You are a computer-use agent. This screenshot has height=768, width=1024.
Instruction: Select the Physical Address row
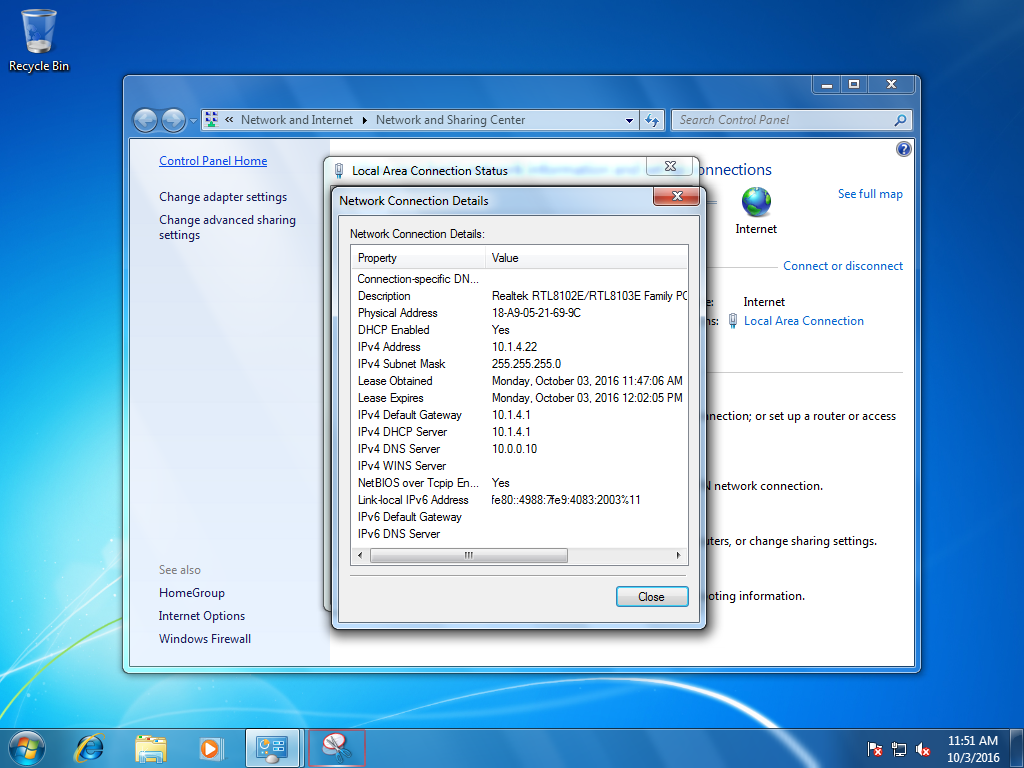[519, 313]
